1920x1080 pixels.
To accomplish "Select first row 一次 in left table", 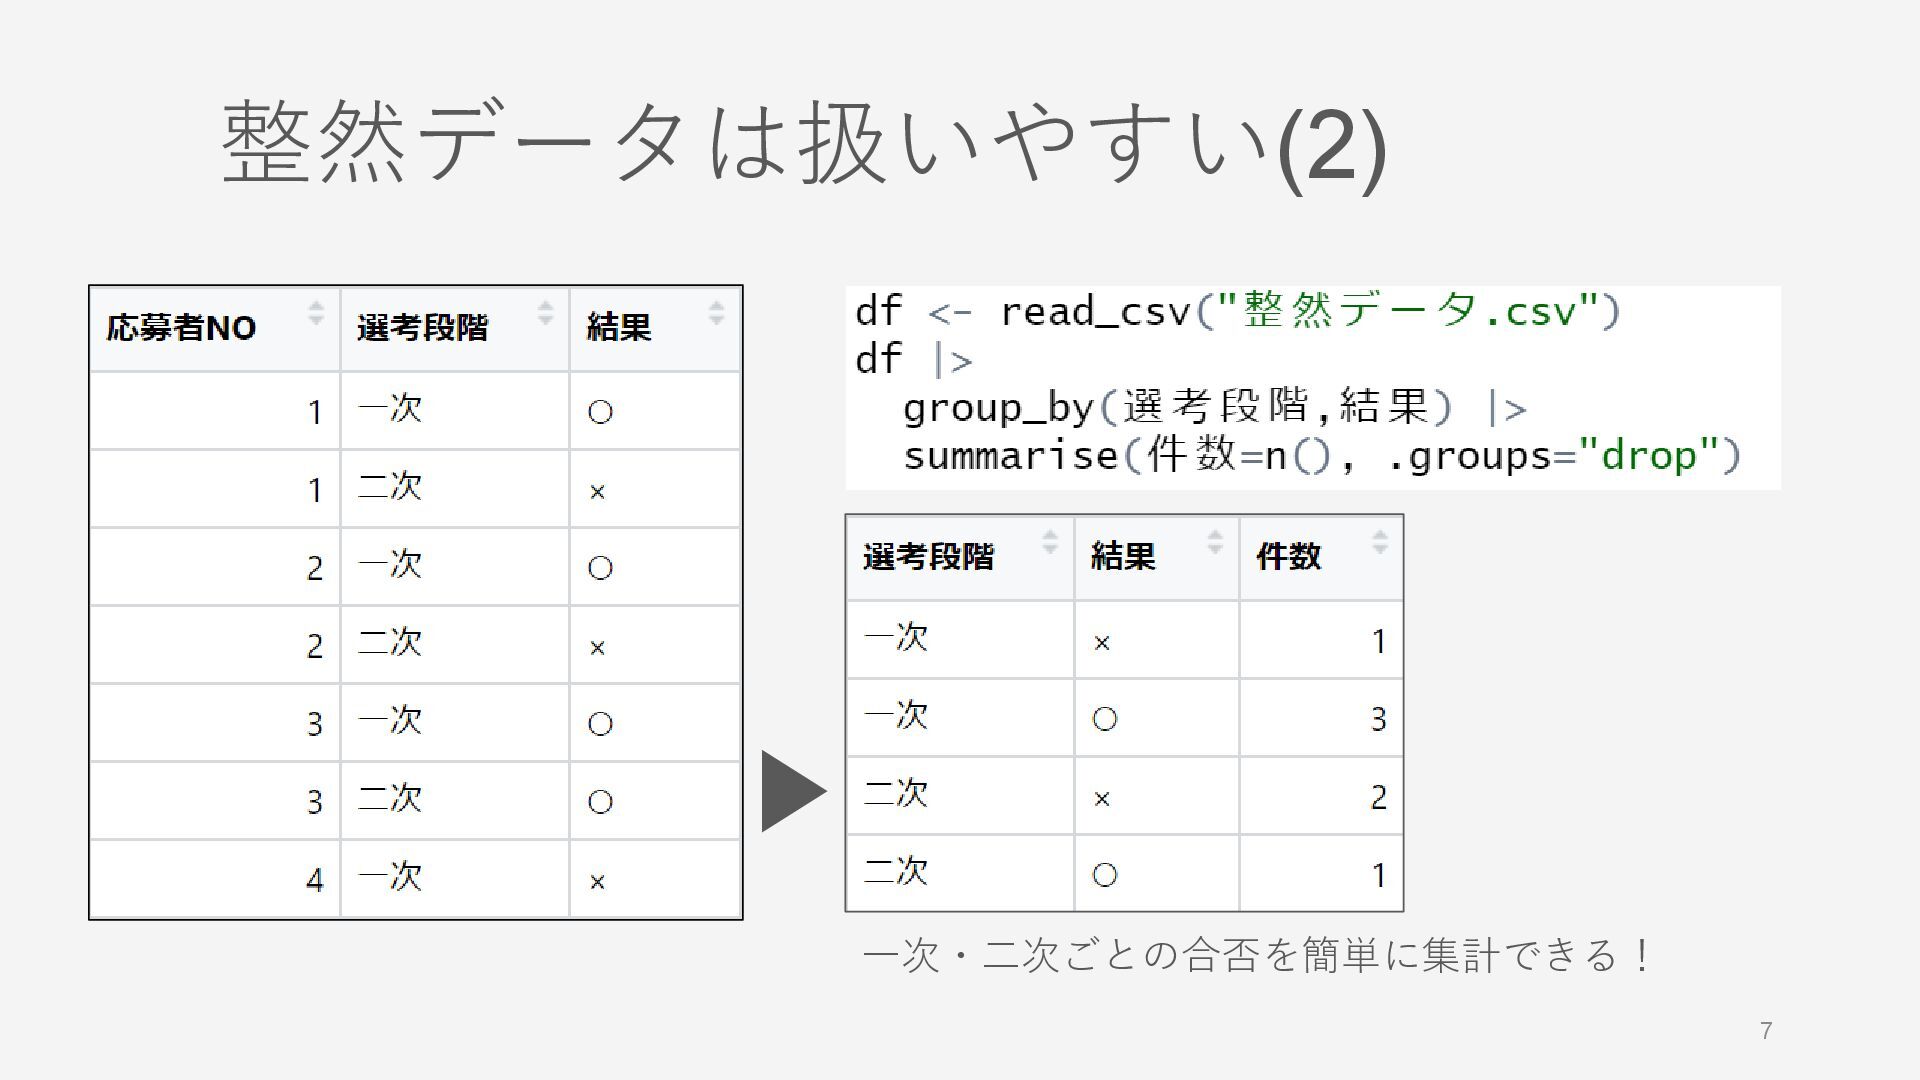I will (415, 411).
